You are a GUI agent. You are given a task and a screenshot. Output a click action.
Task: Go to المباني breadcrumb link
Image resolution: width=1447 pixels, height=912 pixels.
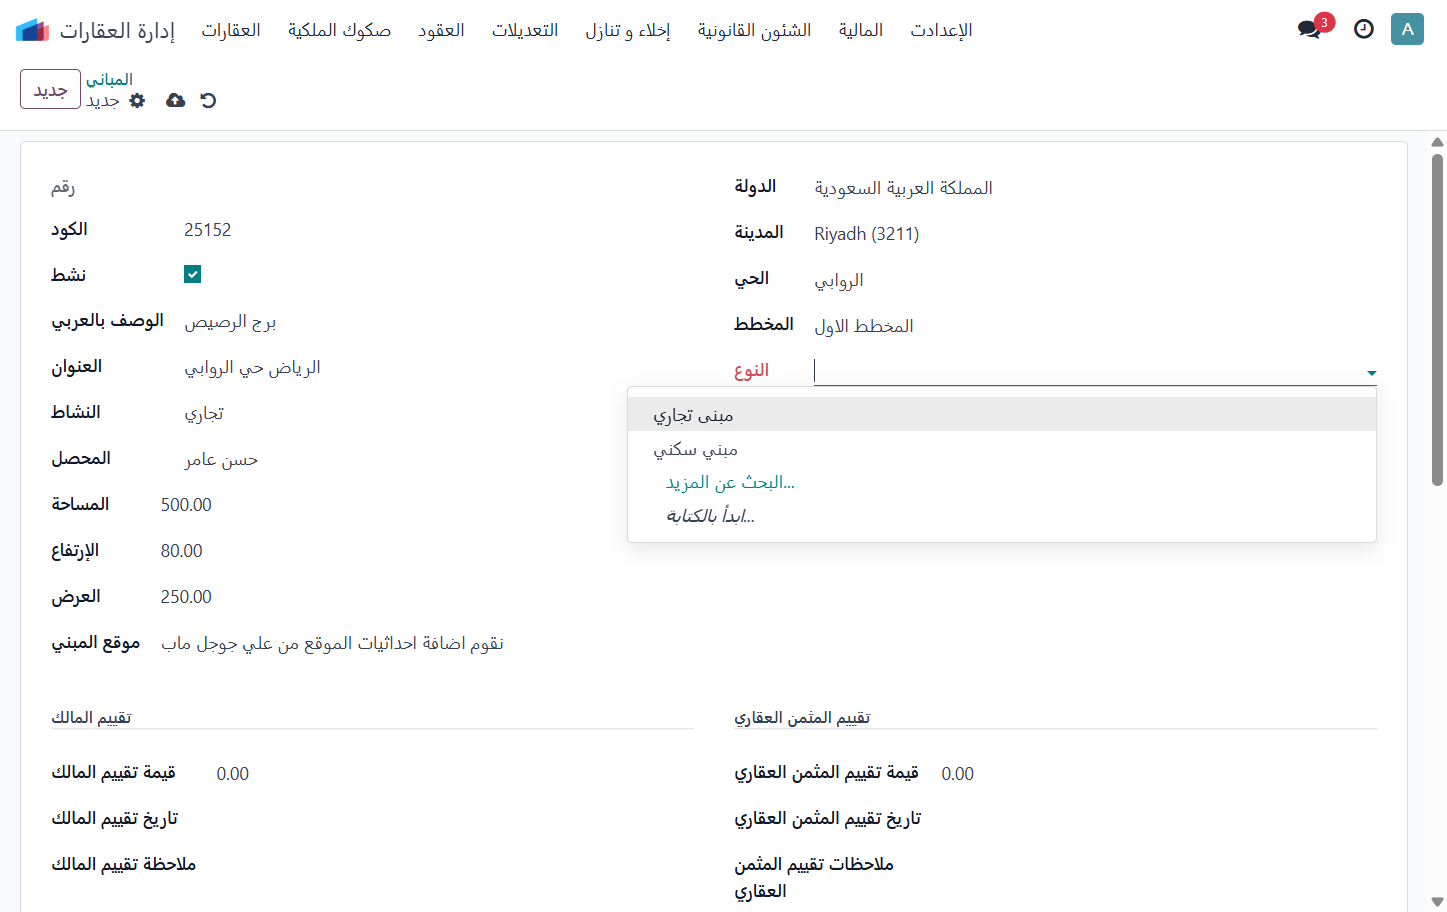coord(109,79)
